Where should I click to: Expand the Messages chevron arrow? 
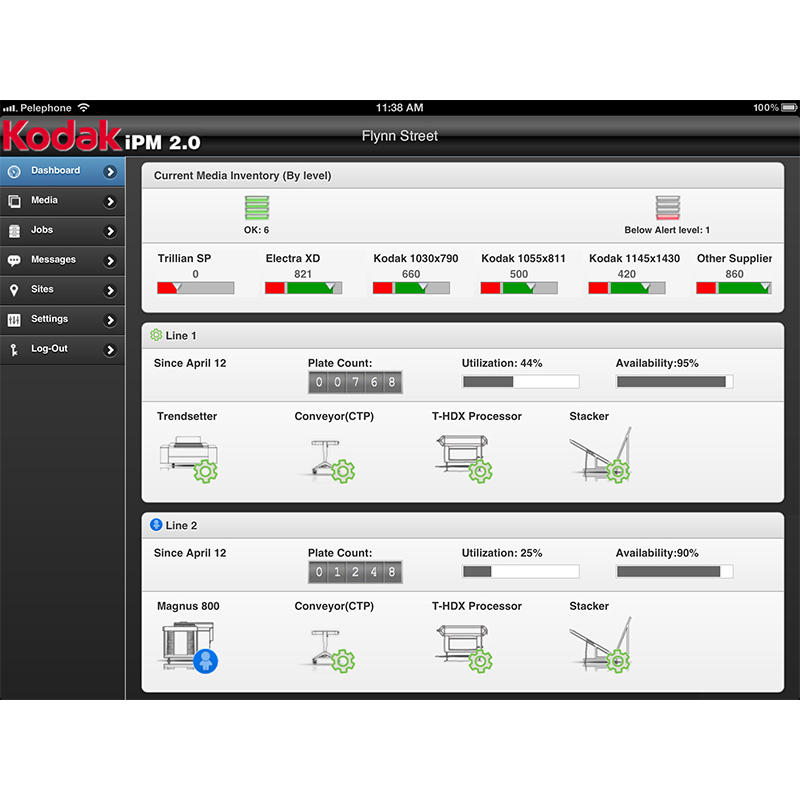point(110,261)
